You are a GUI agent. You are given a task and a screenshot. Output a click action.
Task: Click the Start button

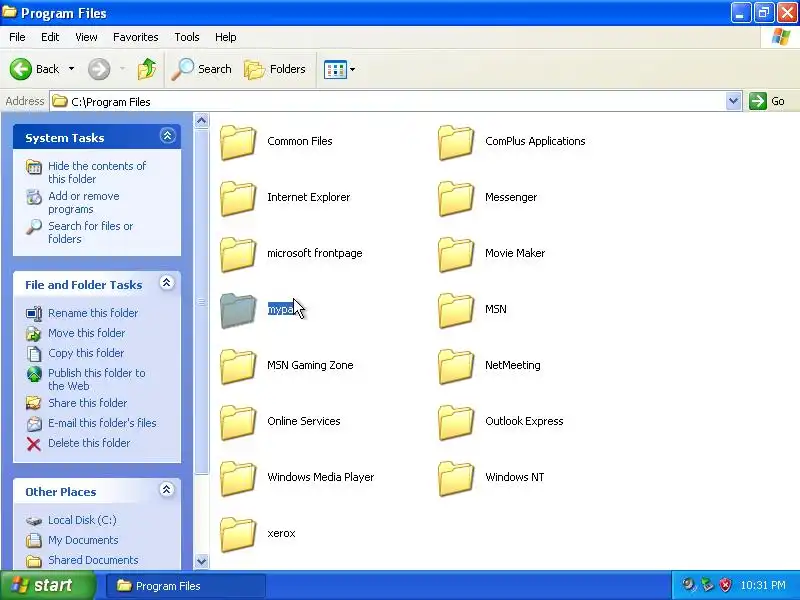[48, 585]
